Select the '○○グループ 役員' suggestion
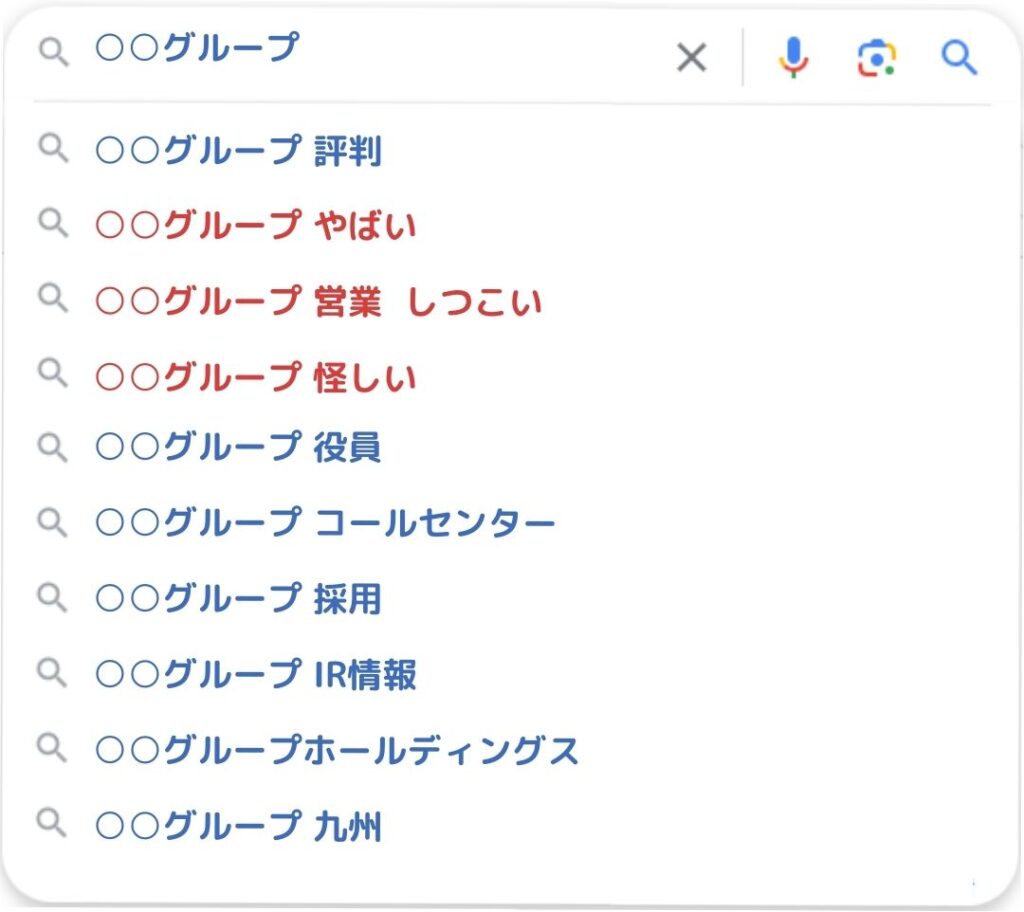The width and height of the screenshot is (1024, 912). [x=238, y=447]
